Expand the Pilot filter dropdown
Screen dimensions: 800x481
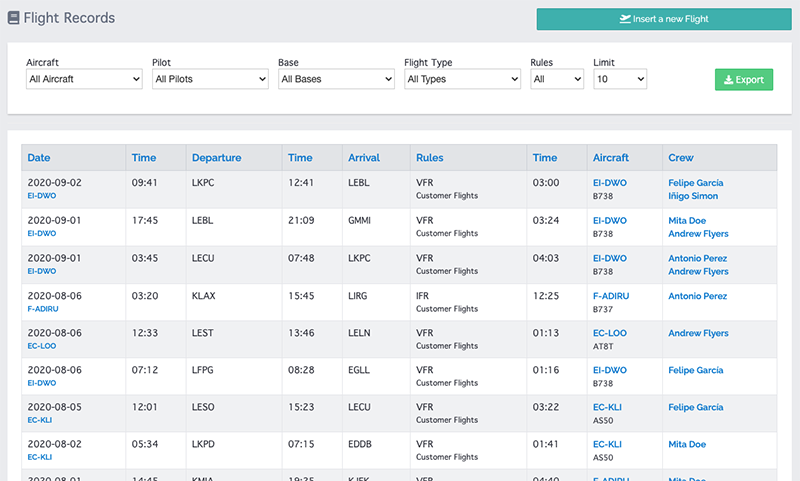(210, 79)
